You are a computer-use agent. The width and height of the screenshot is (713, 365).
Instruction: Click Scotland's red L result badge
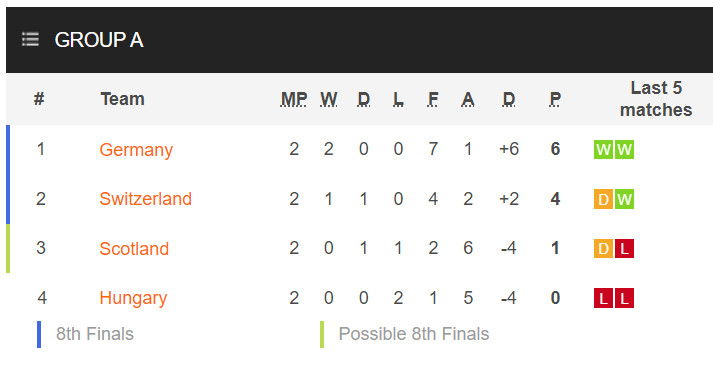(624, 249)
